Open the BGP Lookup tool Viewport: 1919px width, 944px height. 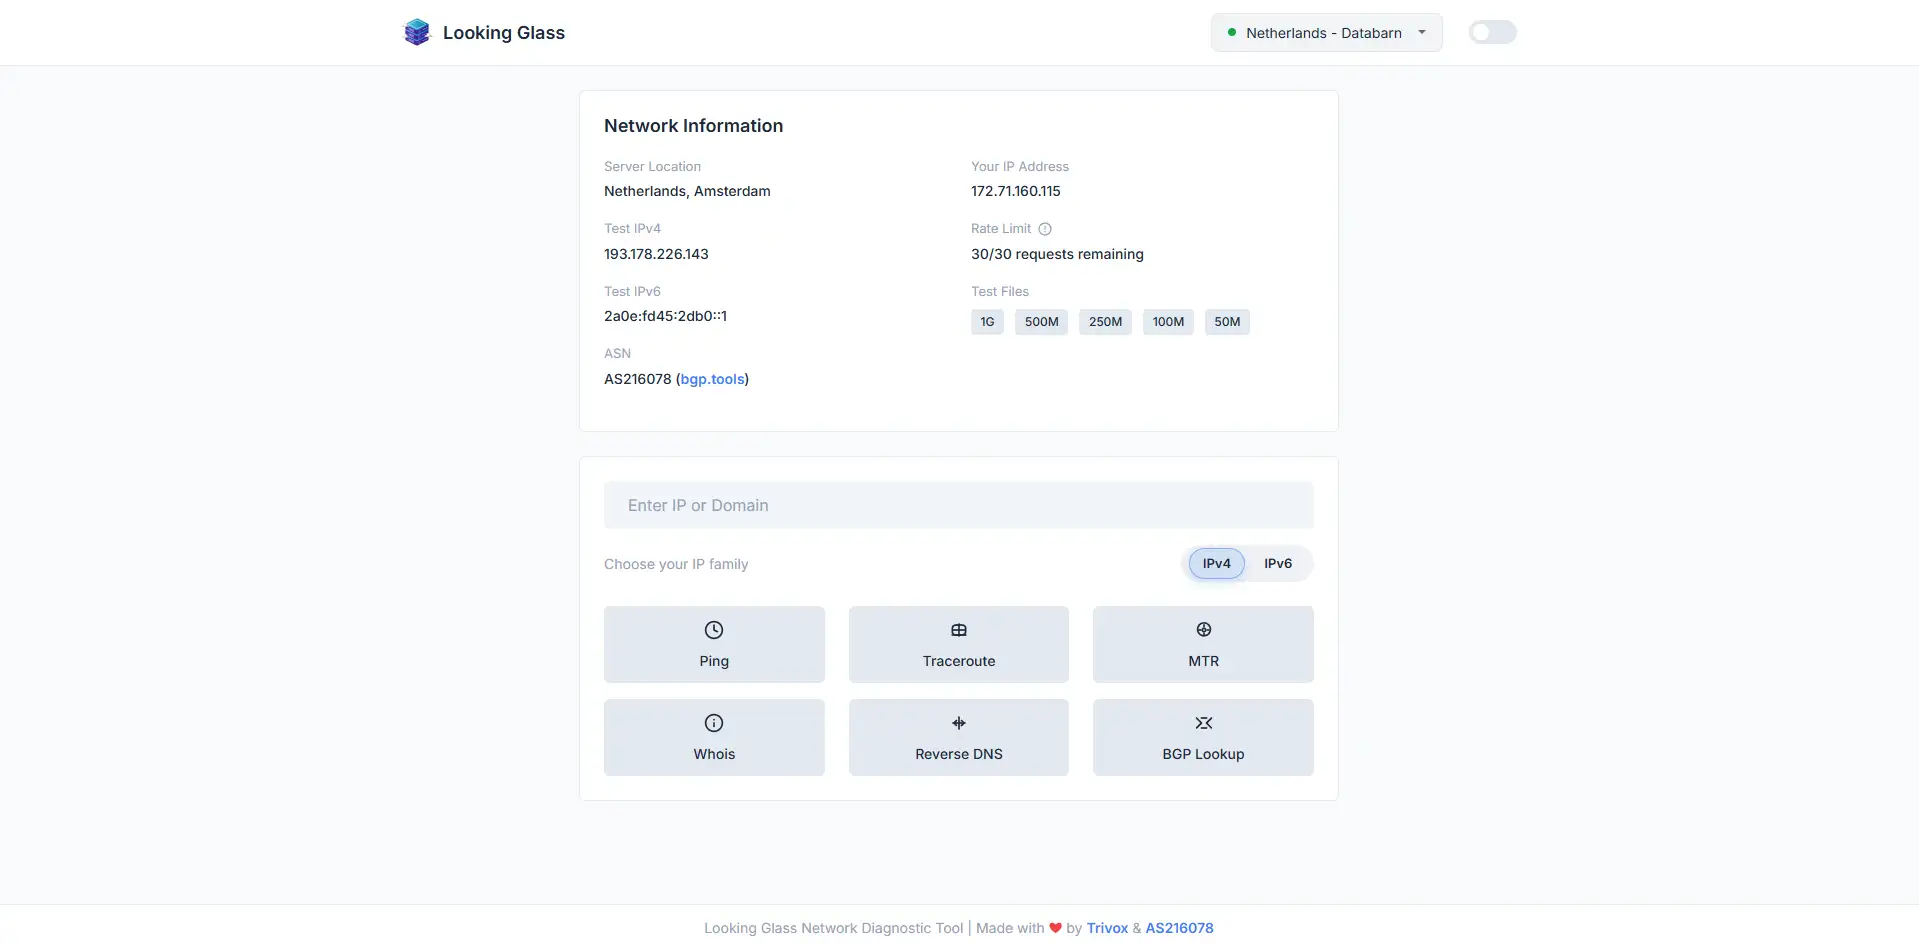point(1203,737)
